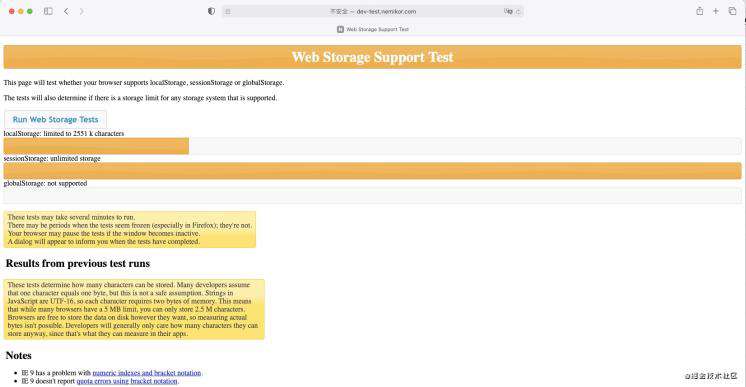The width and height of the screenshot is (746, 387).
Task: Click the yellow minimize window button
Action: (20, 11)
